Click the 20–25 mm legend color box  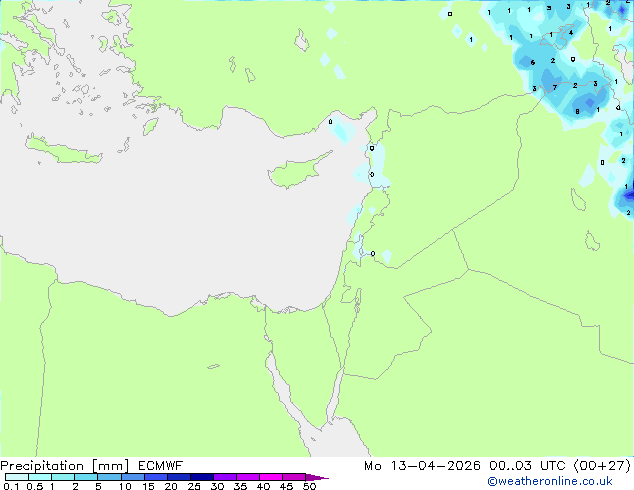pos(178,477)
